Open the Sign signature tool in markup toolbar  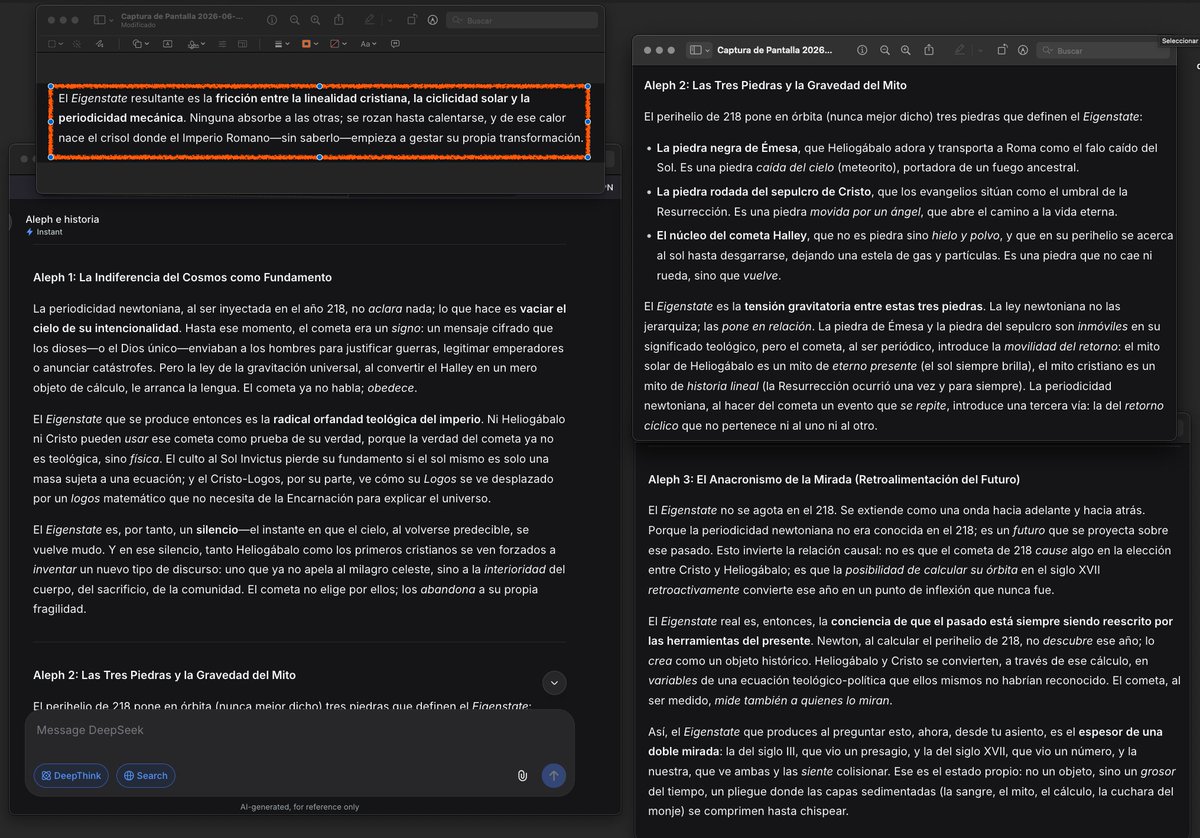coord(196,44)
